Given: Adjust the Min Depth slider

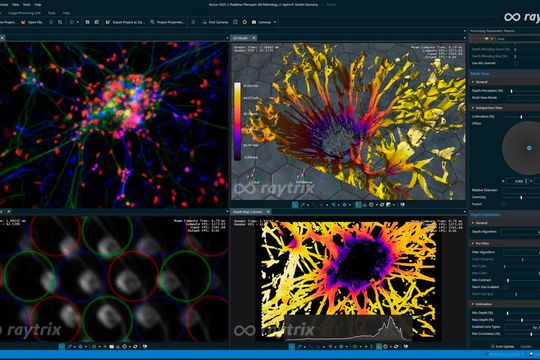Looking at the screenshot, I should pyautogui.click(x=508, y=313).
